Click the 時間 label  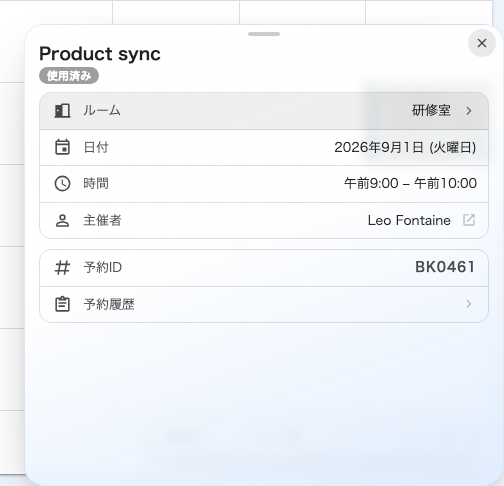[x=96, y=183]
